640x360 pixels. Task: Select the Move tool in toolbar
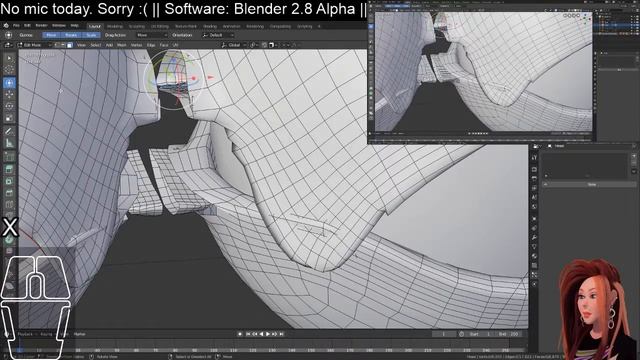pos(9,95)
